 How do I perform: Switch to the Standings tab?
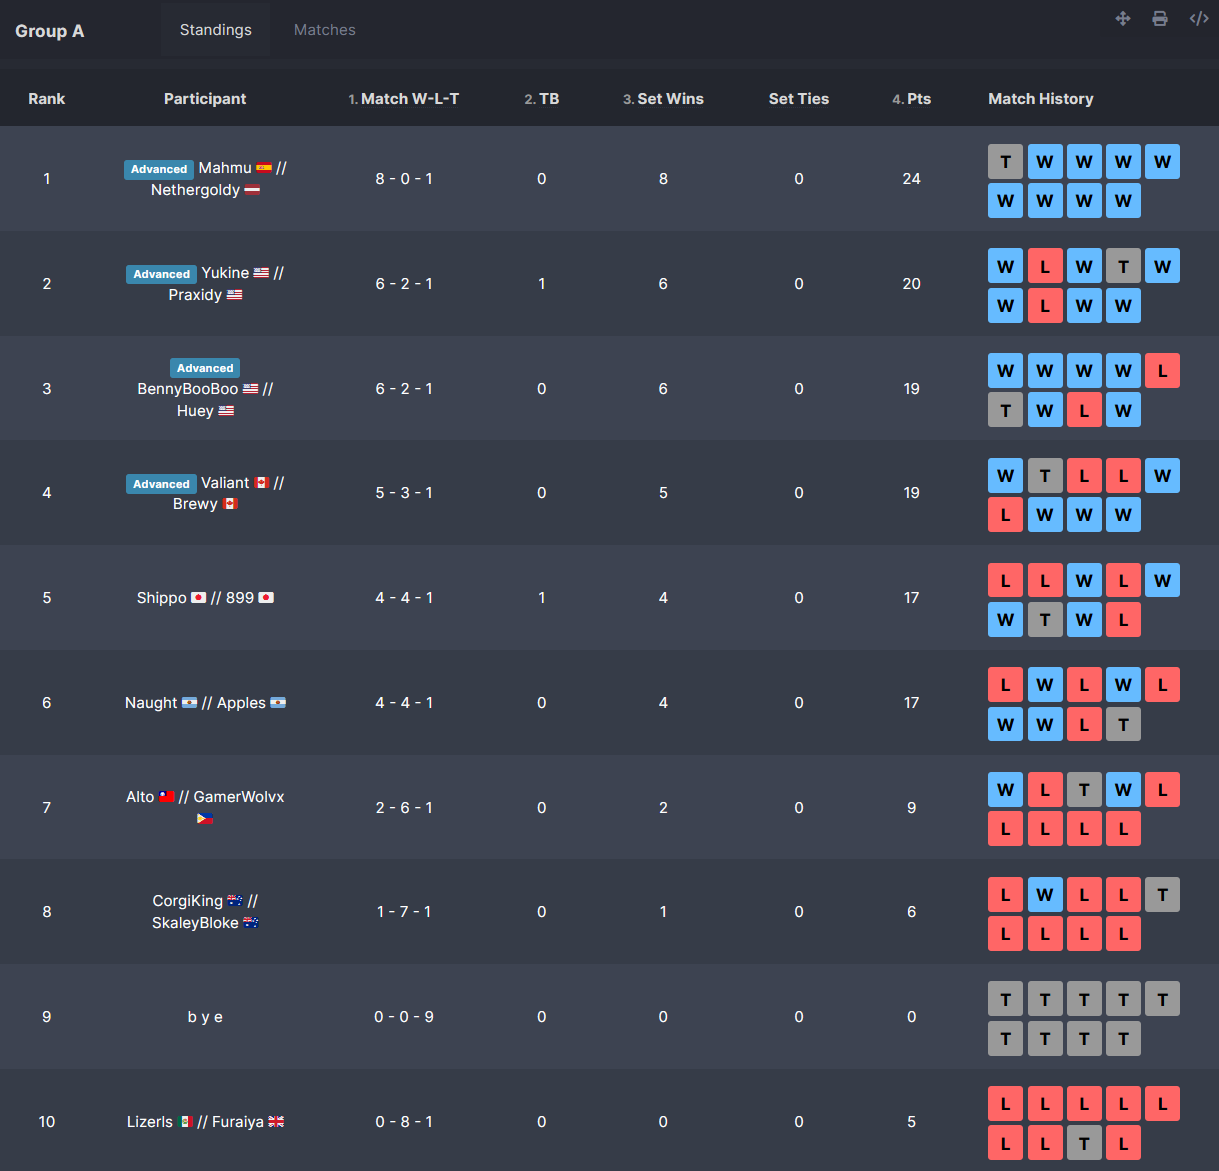[216, 30]
